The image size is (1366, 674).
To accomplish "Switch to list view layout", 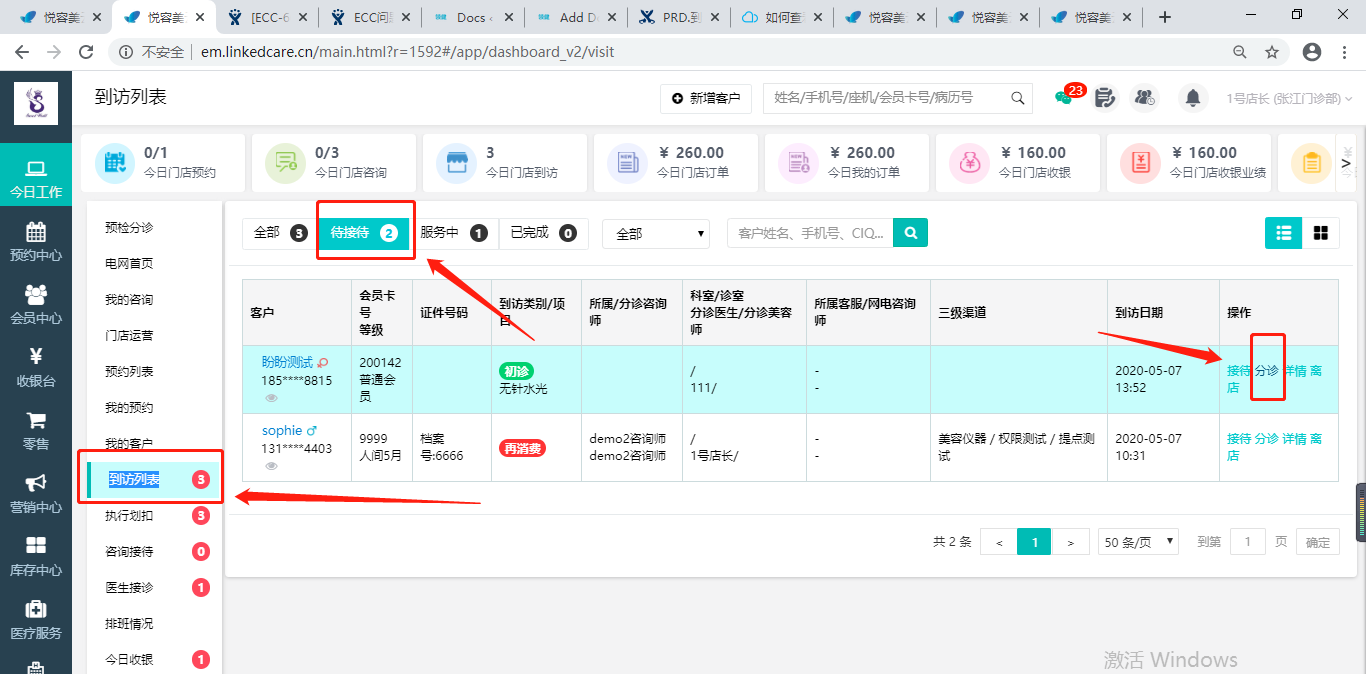I will pyautogui.click(x=1283, y=233).
